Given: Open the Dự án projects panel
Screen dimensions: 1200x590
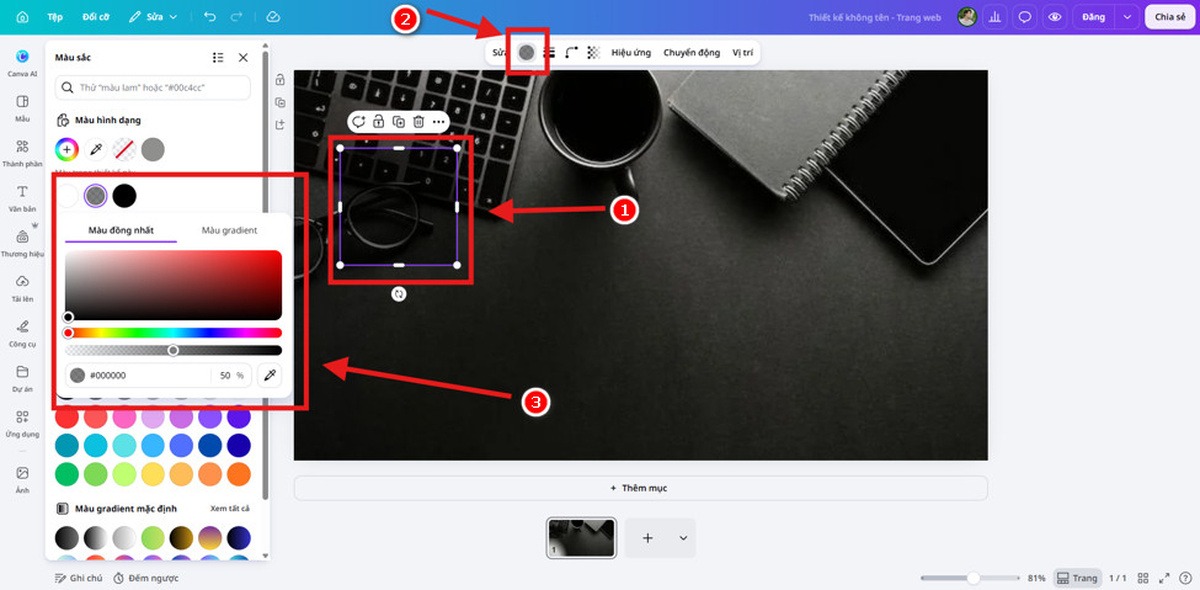Looking at the screenshot, I should [x=22, y=378].
